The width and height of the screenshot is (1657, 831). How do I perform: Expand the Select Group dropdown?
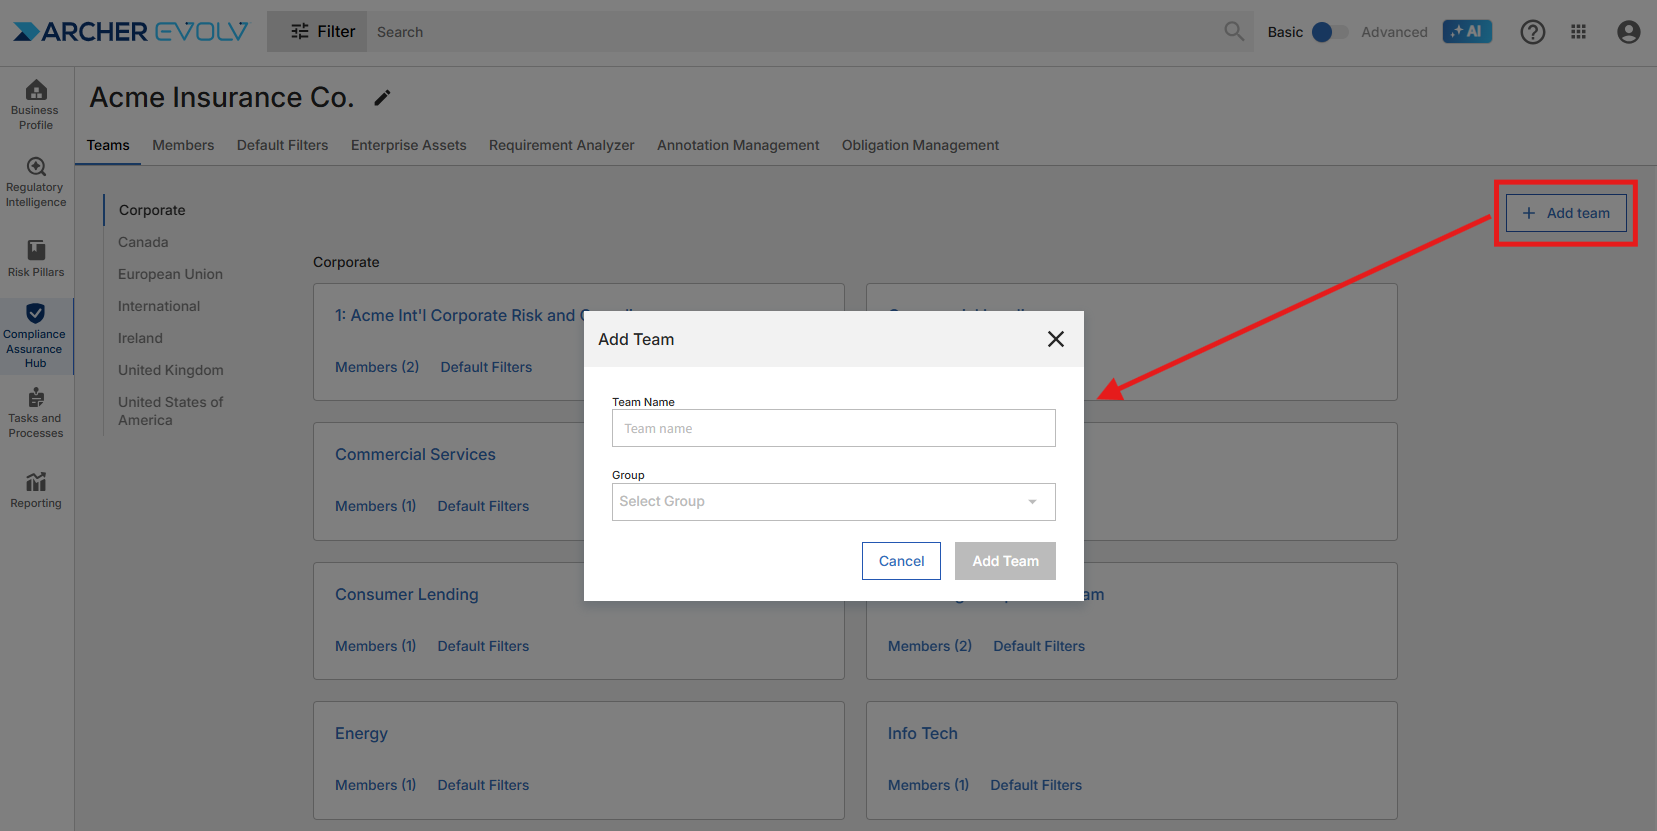pyautogui.click(x=833, y=502)
